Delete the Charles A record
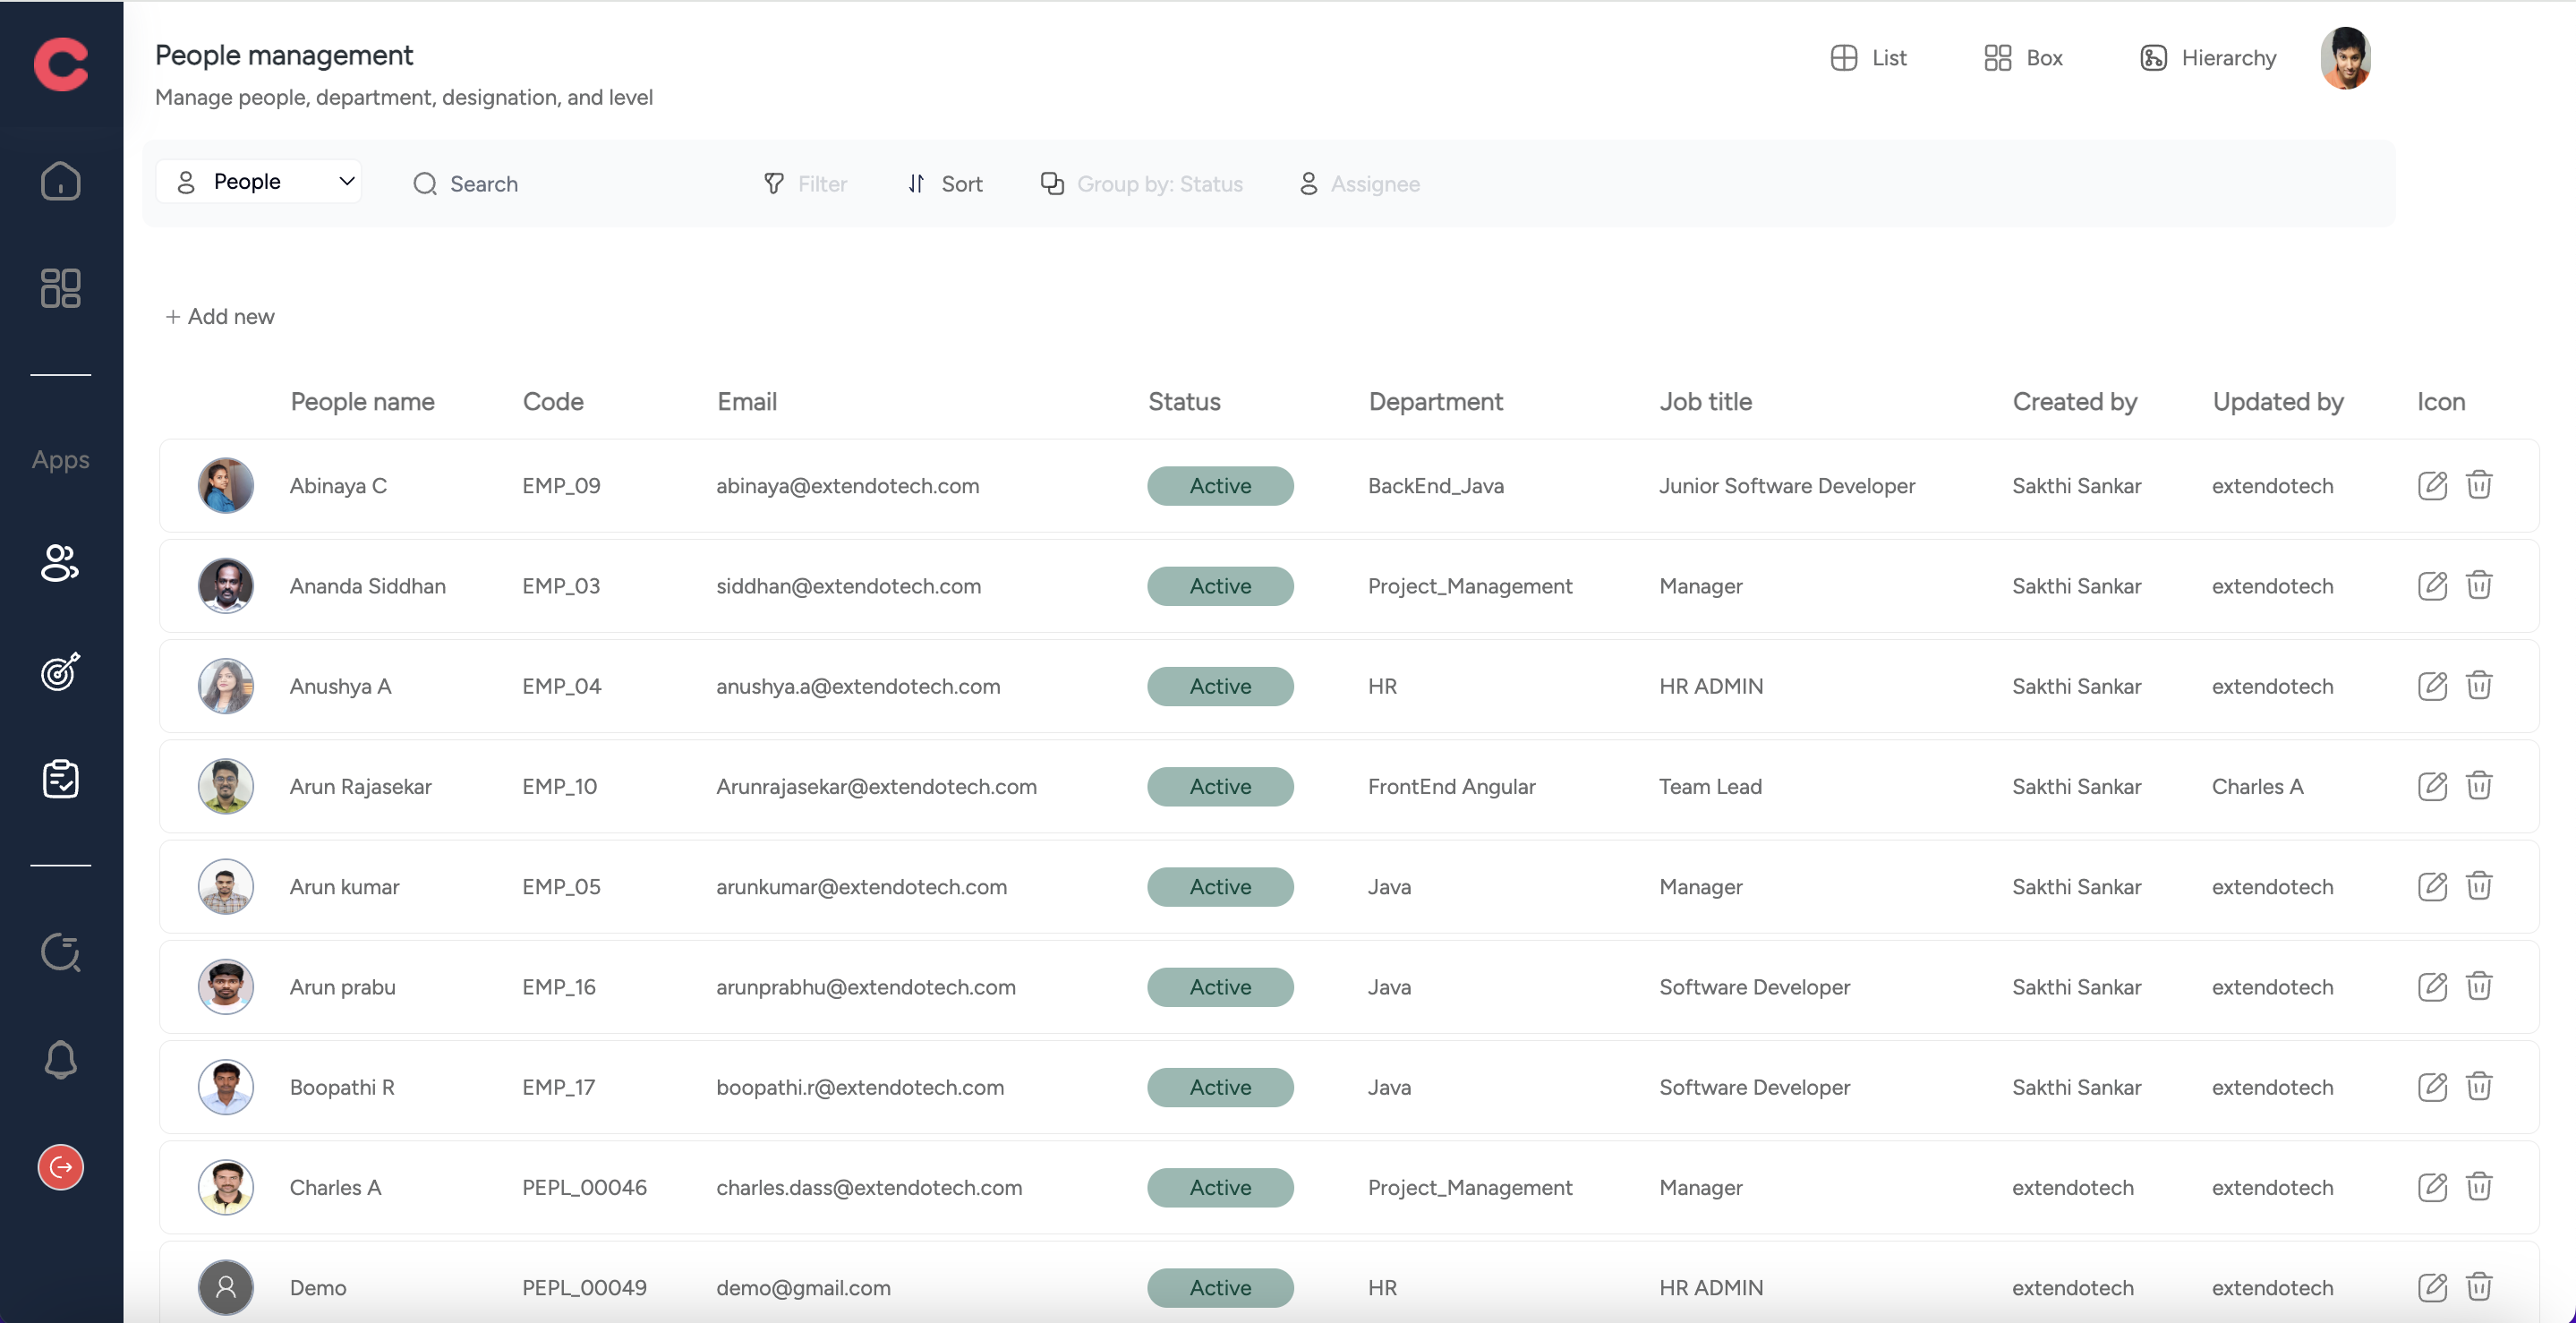This screenshot has height=1323, width=2576. point(2479,1187)
